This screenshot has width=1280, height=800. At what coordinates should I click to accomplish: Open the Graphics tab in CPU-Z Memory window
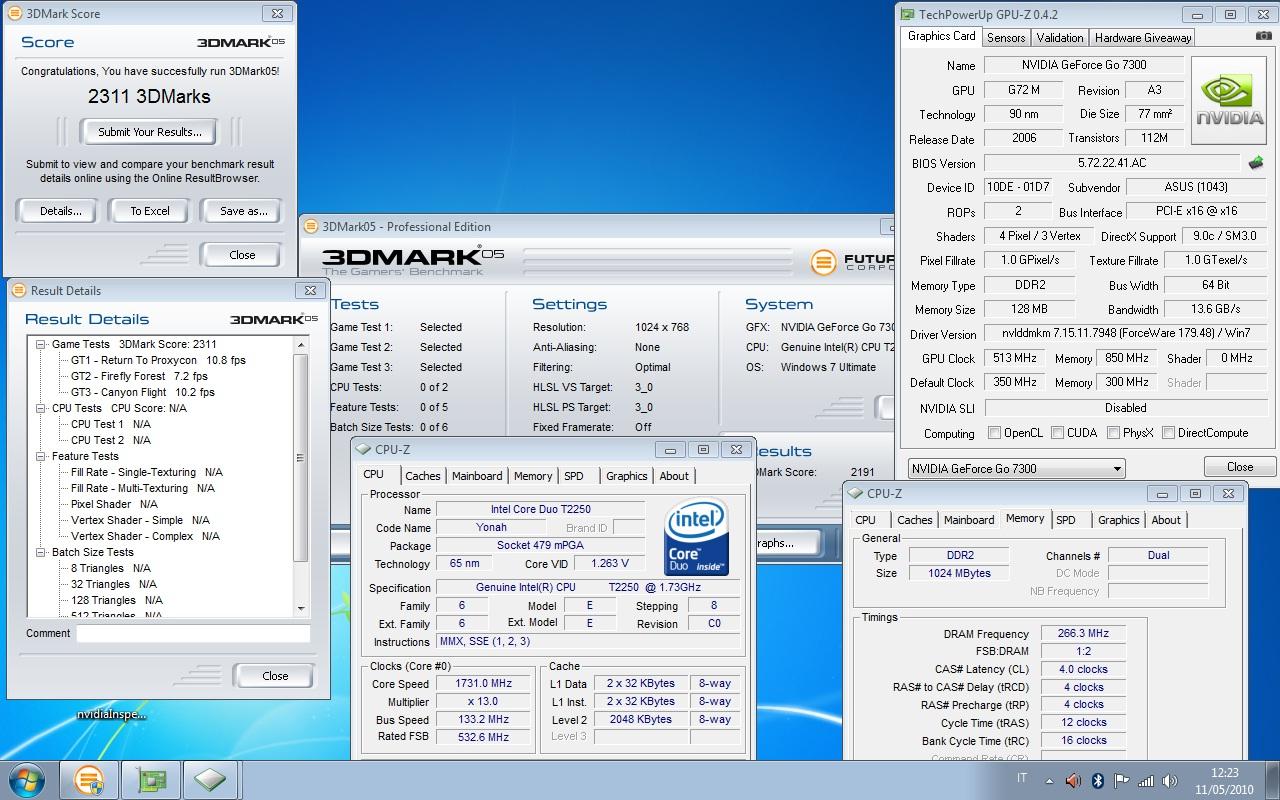pos(1119,520)
